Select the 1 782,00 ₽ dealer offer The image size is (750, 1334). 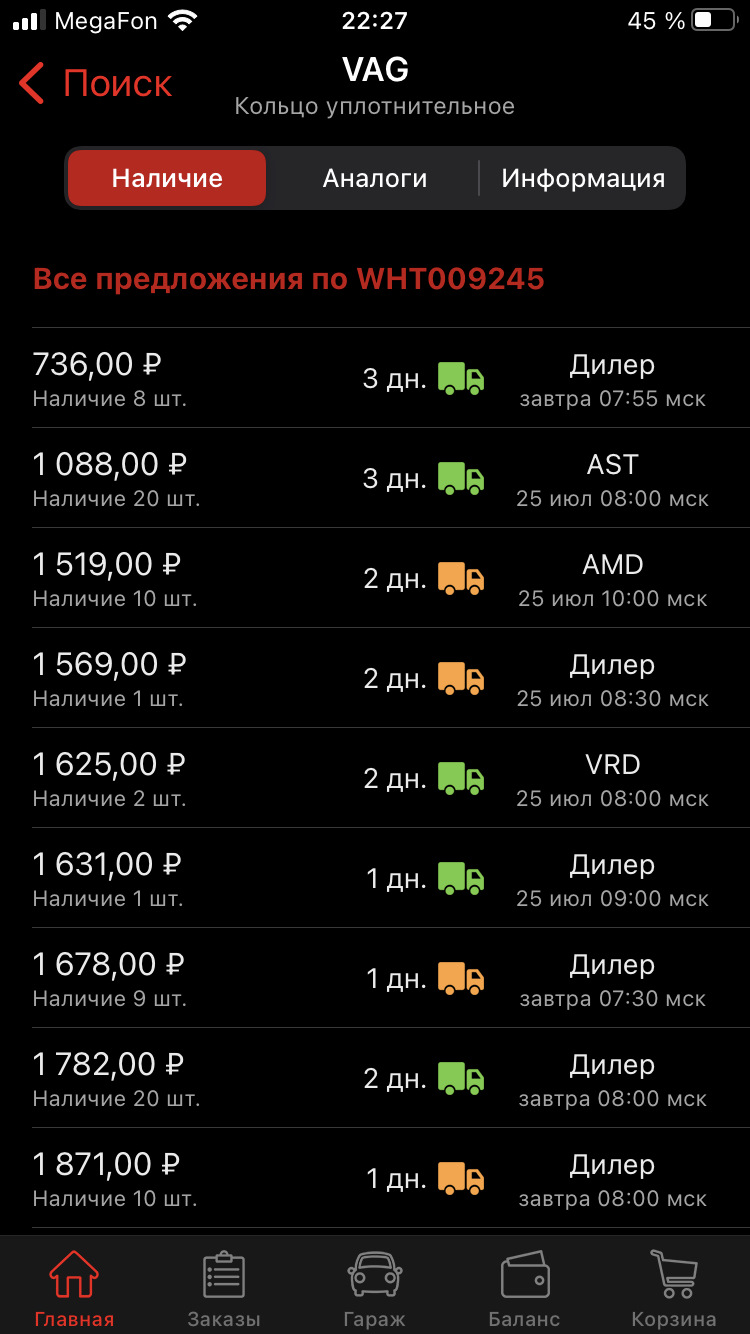point(375,1079)
